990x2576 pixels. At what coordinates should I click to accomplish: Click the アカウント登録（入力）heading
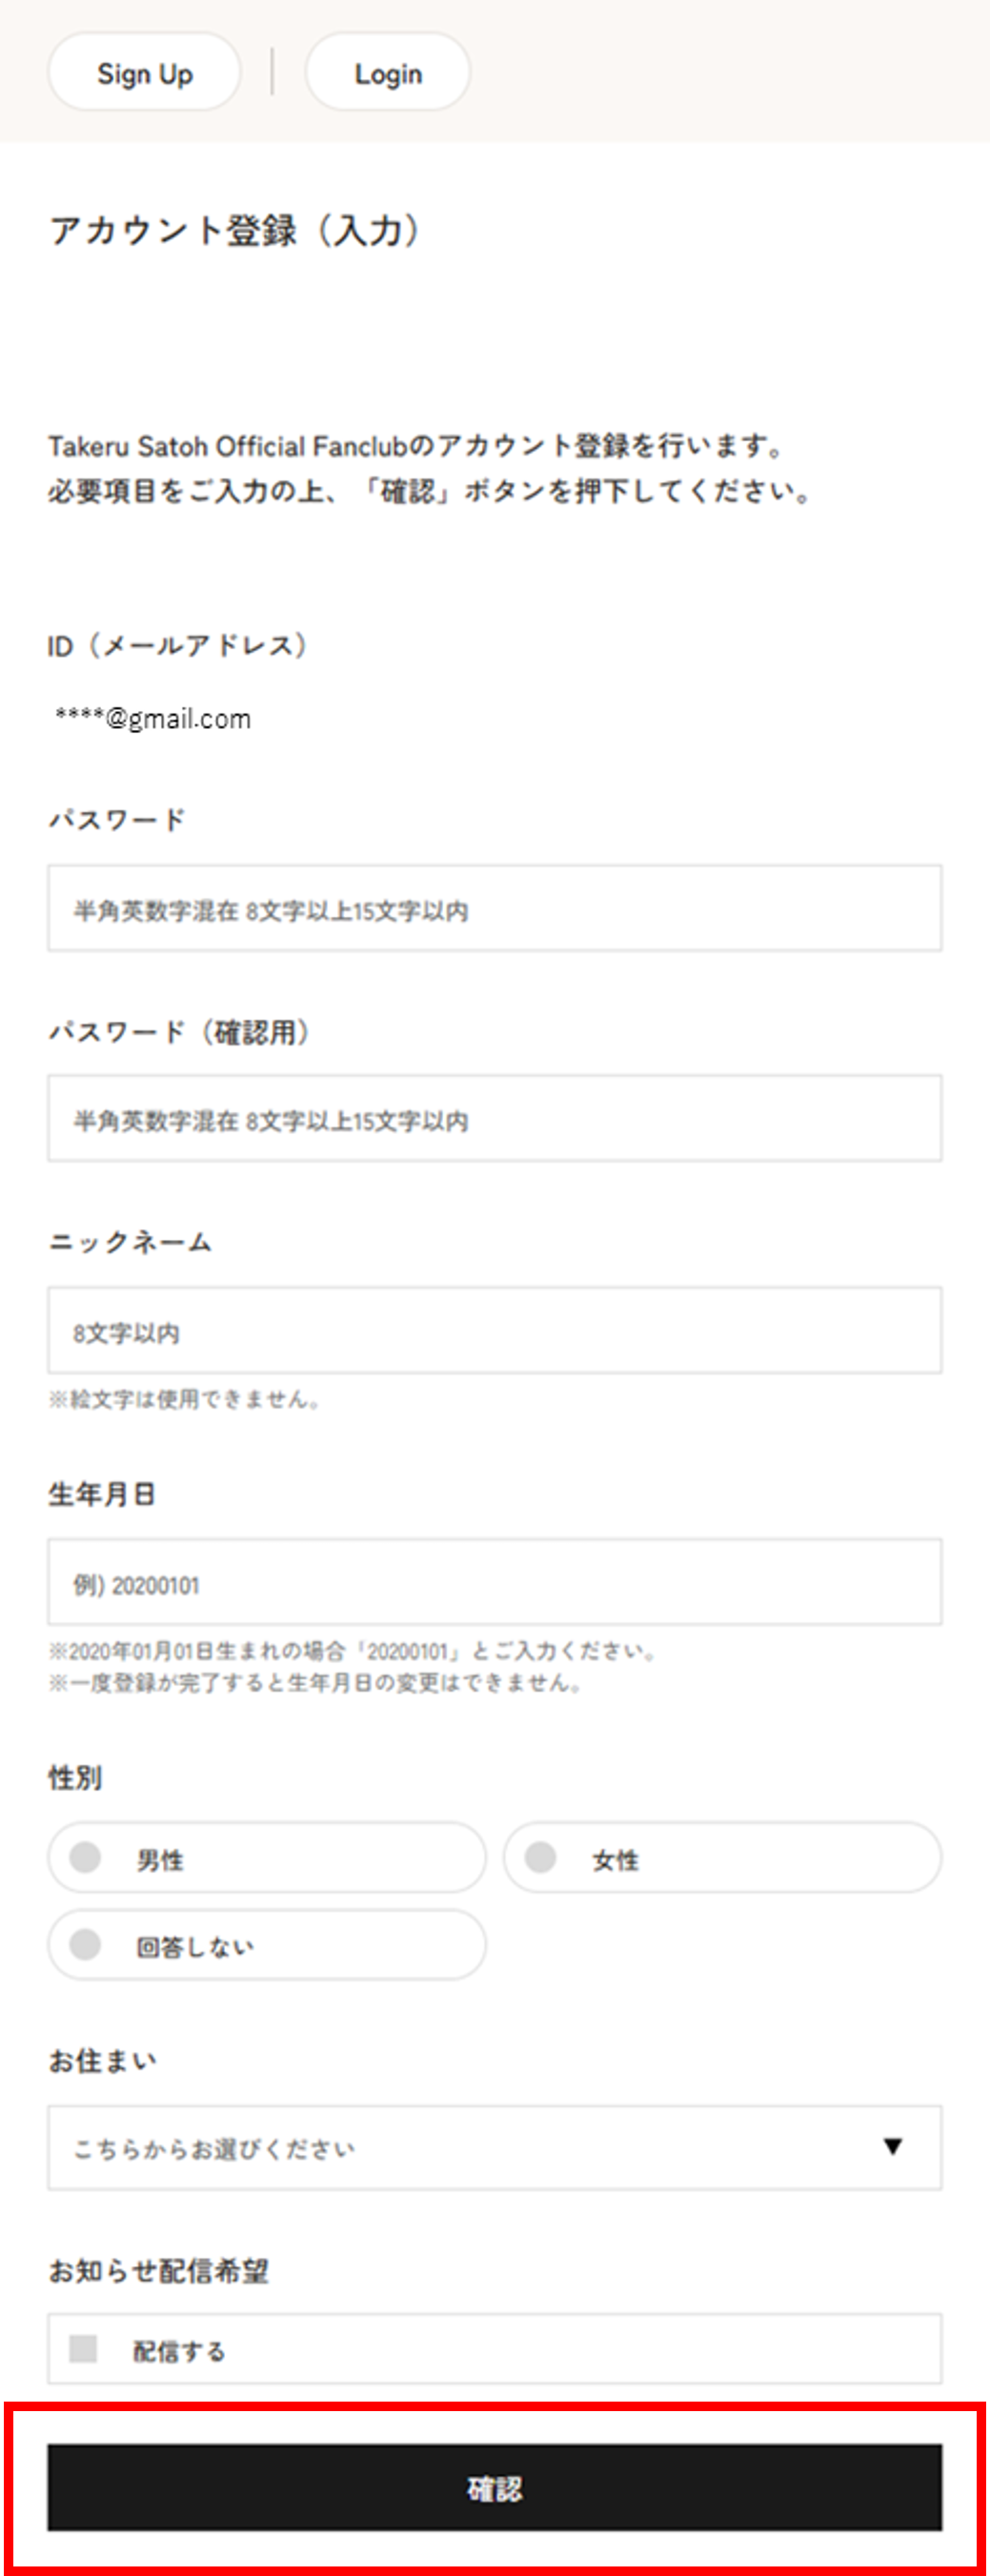point(235,231)
